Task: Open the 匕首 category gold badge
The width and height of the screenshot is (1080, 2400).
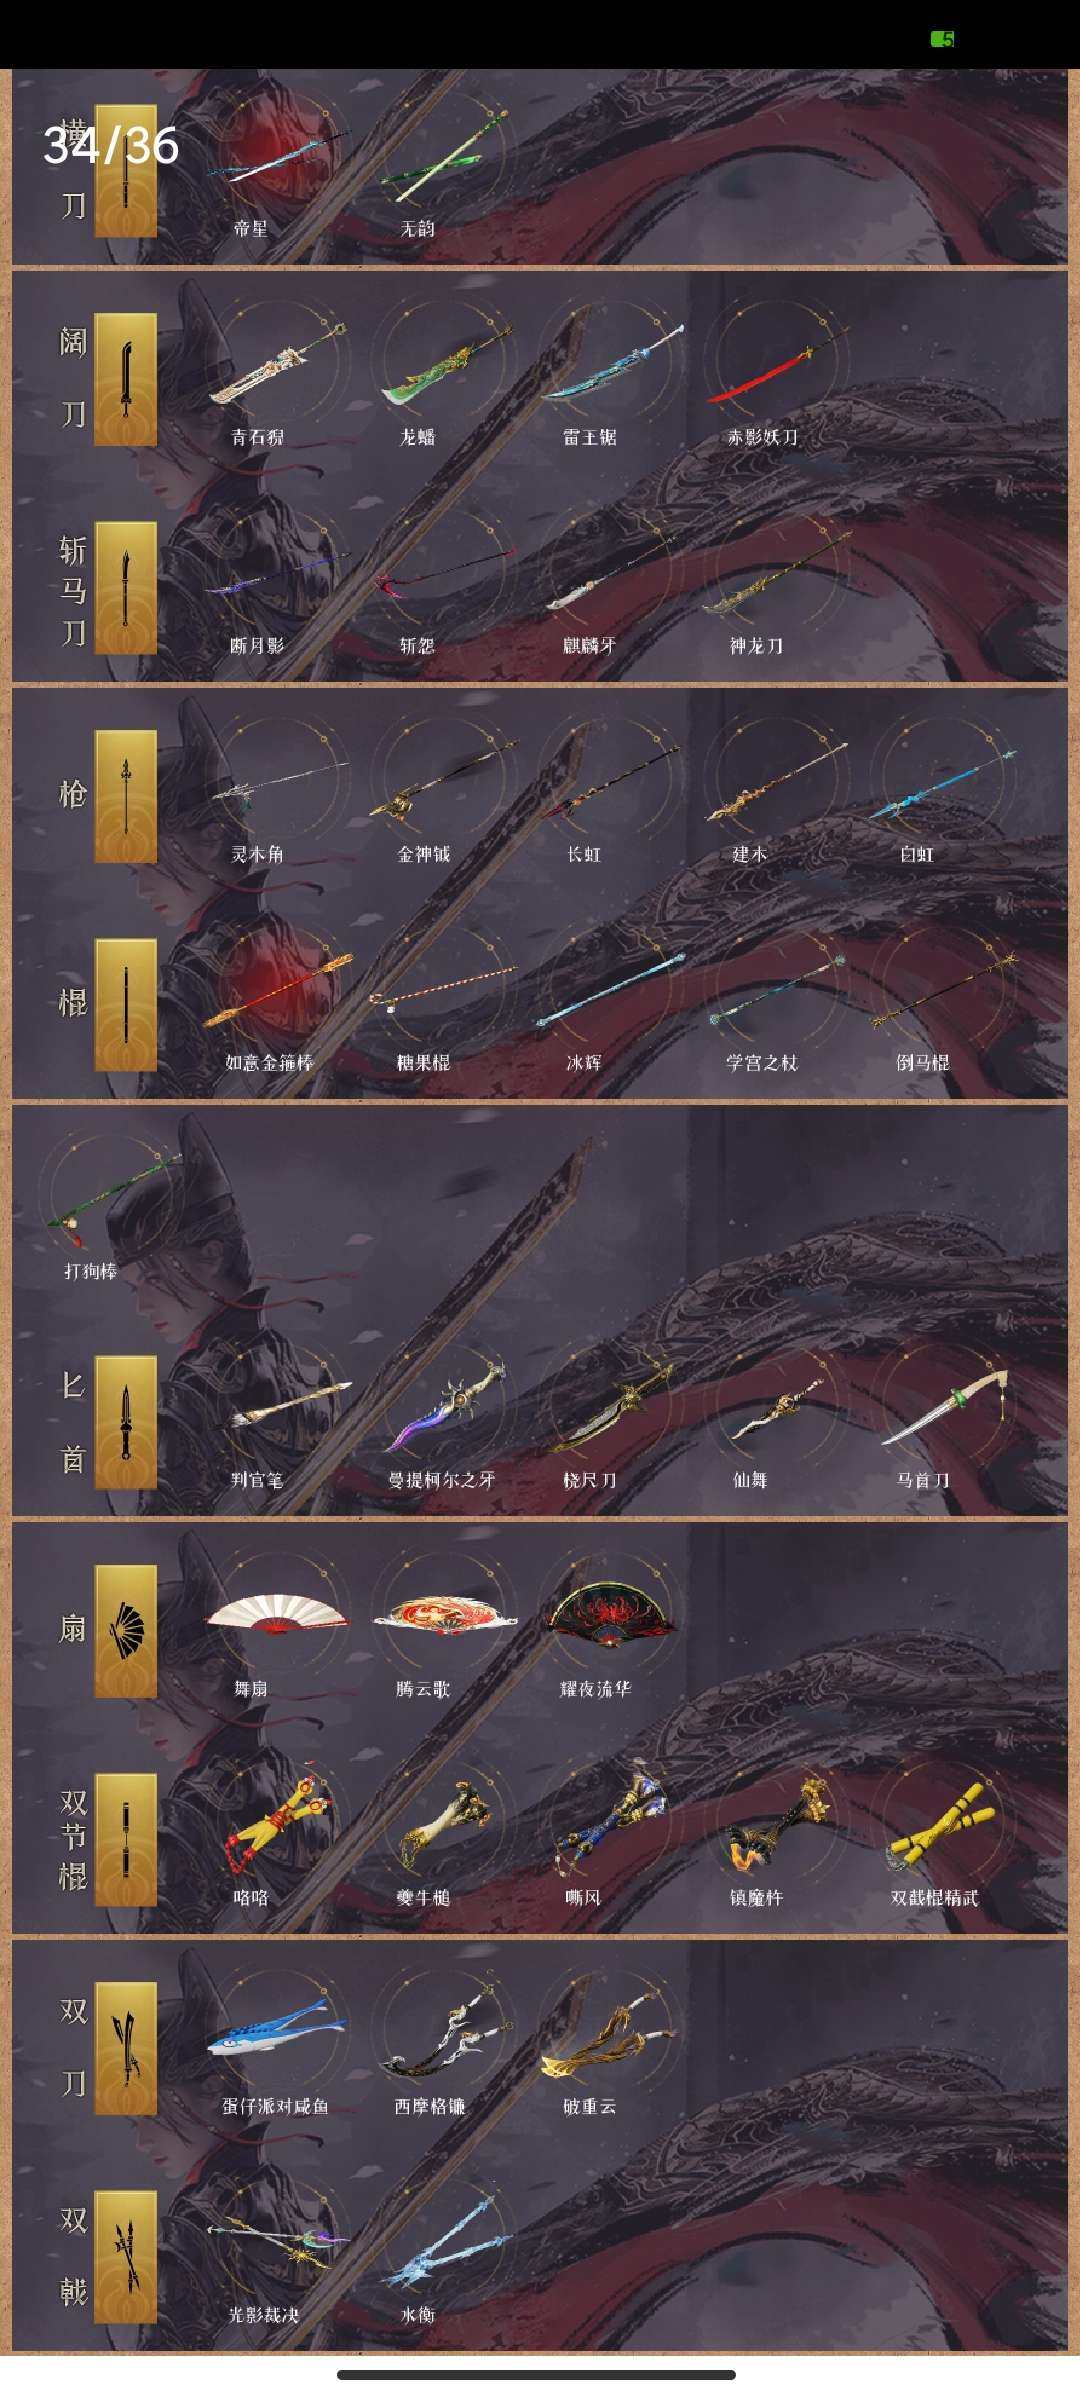Action: [x=126, y=1422]
